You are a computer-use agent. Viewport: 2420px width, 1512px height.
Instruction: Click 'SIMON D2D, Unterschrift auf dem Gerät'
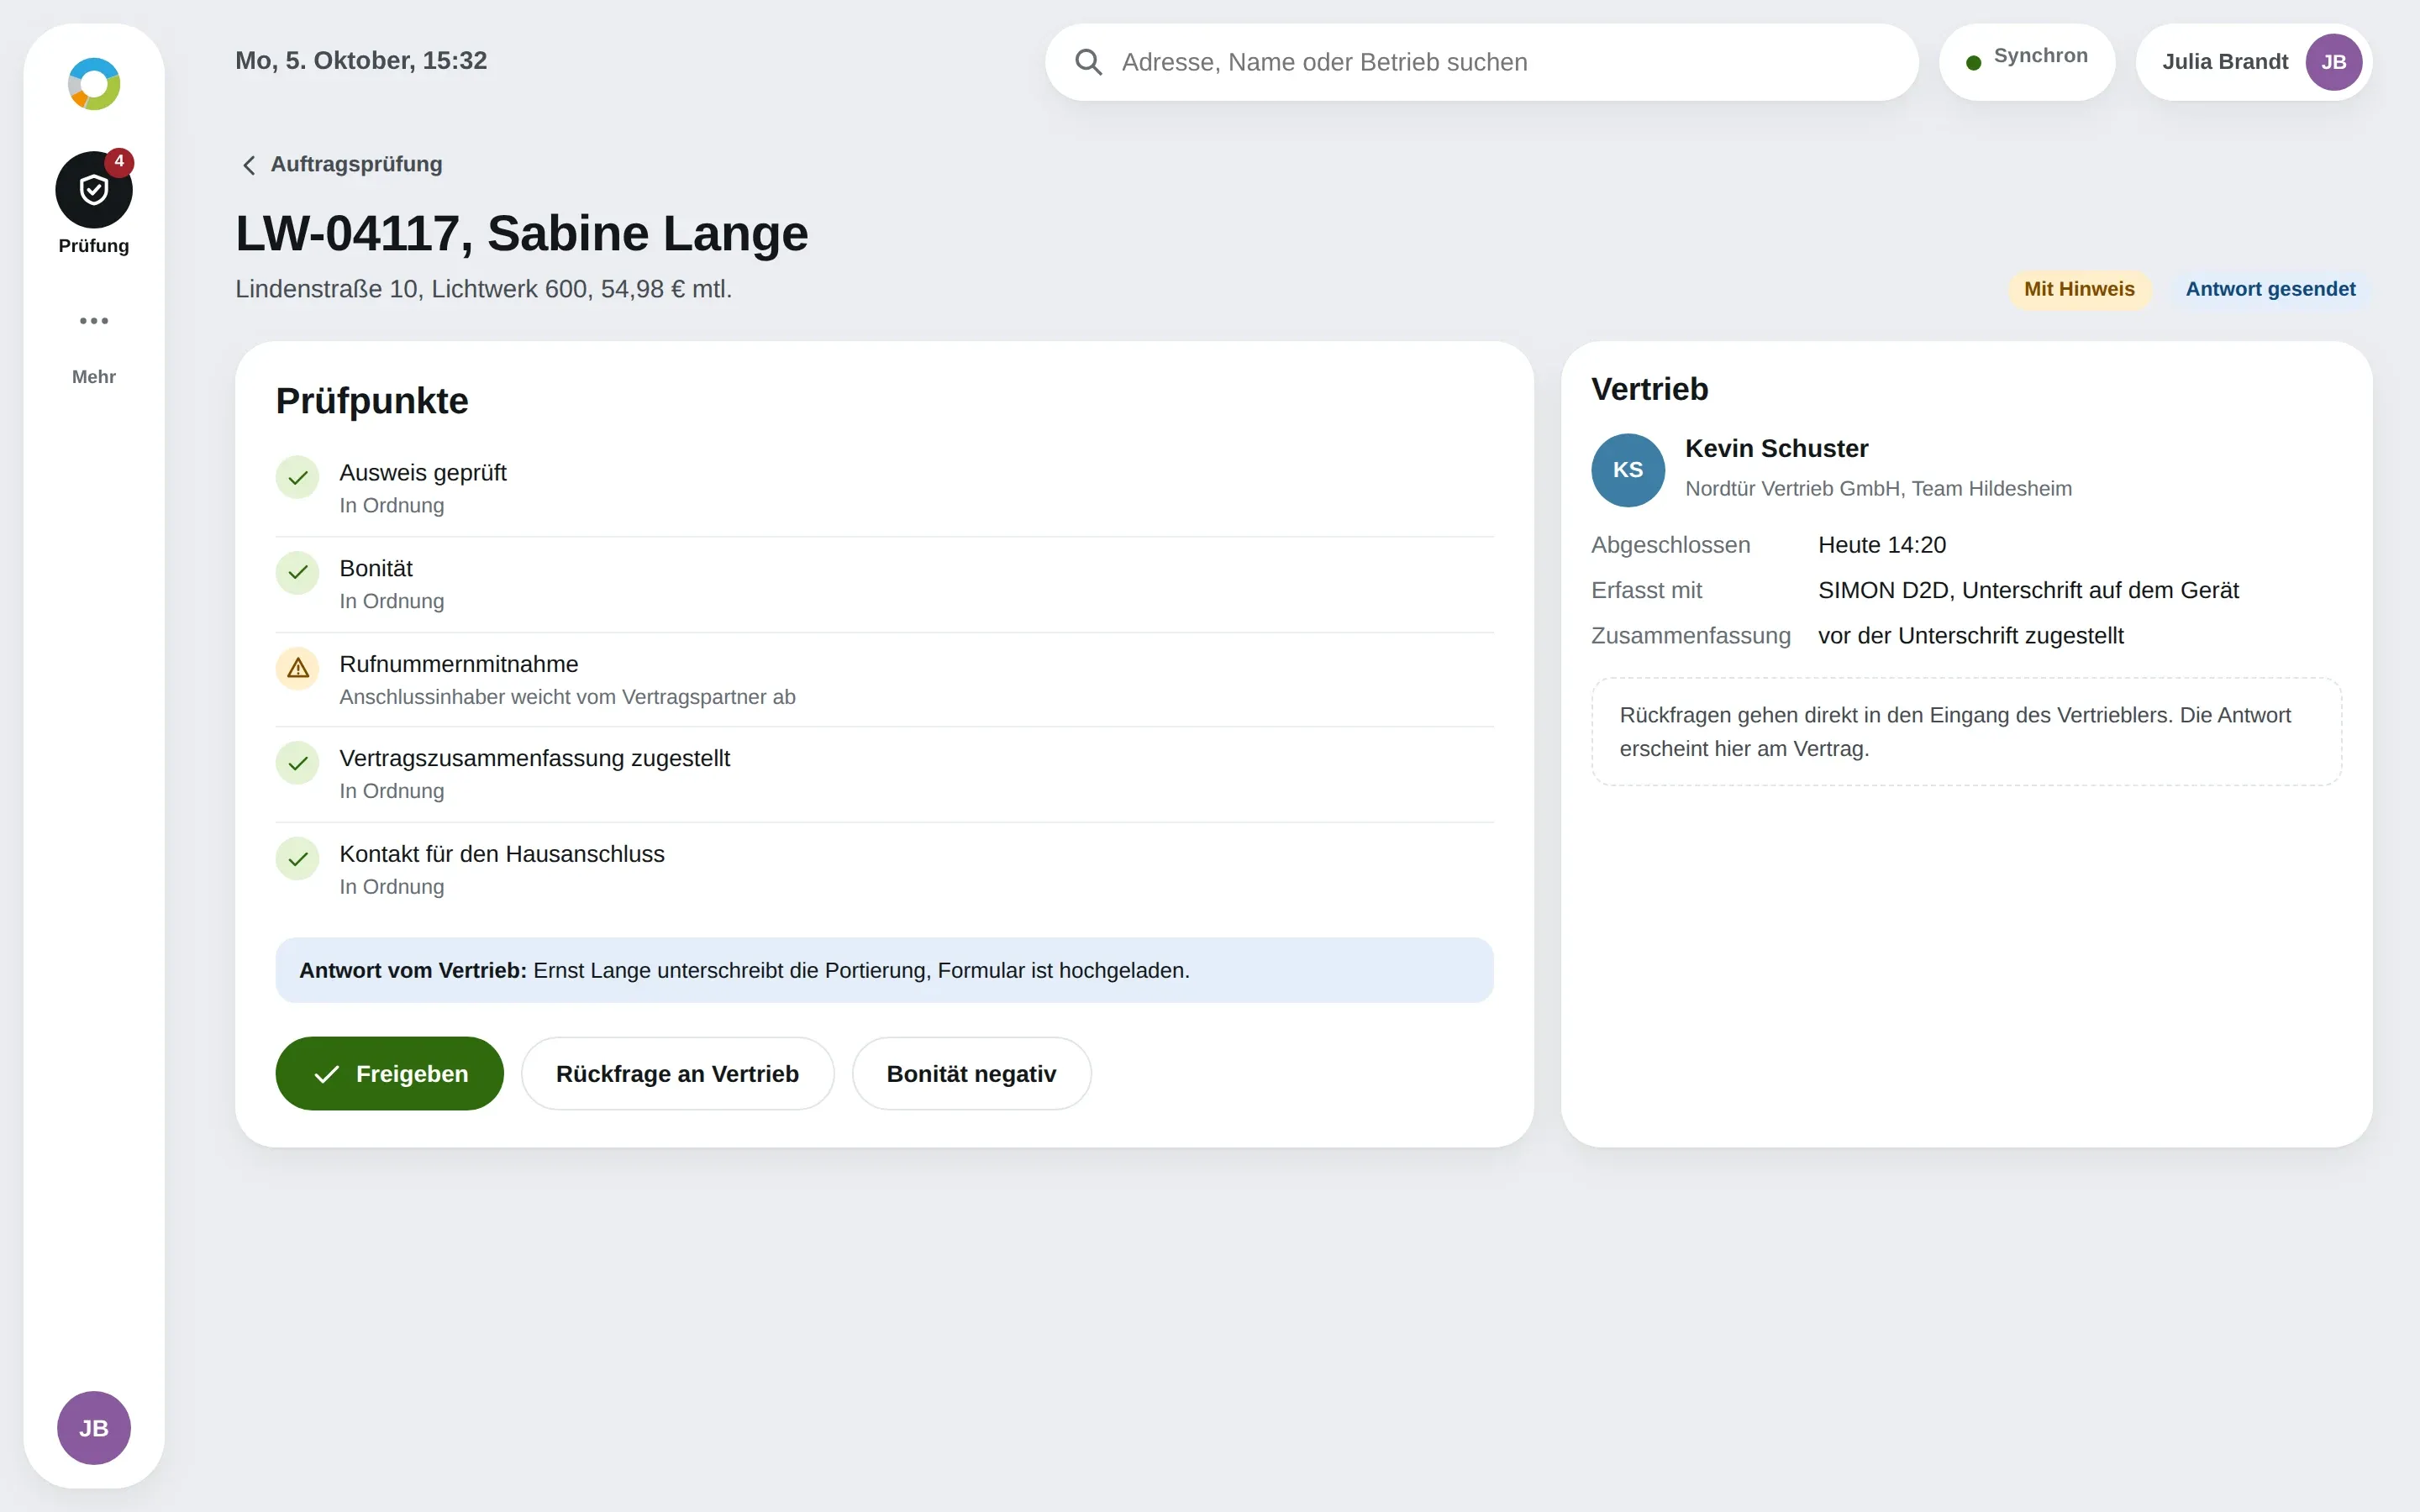click(2028, 590)
